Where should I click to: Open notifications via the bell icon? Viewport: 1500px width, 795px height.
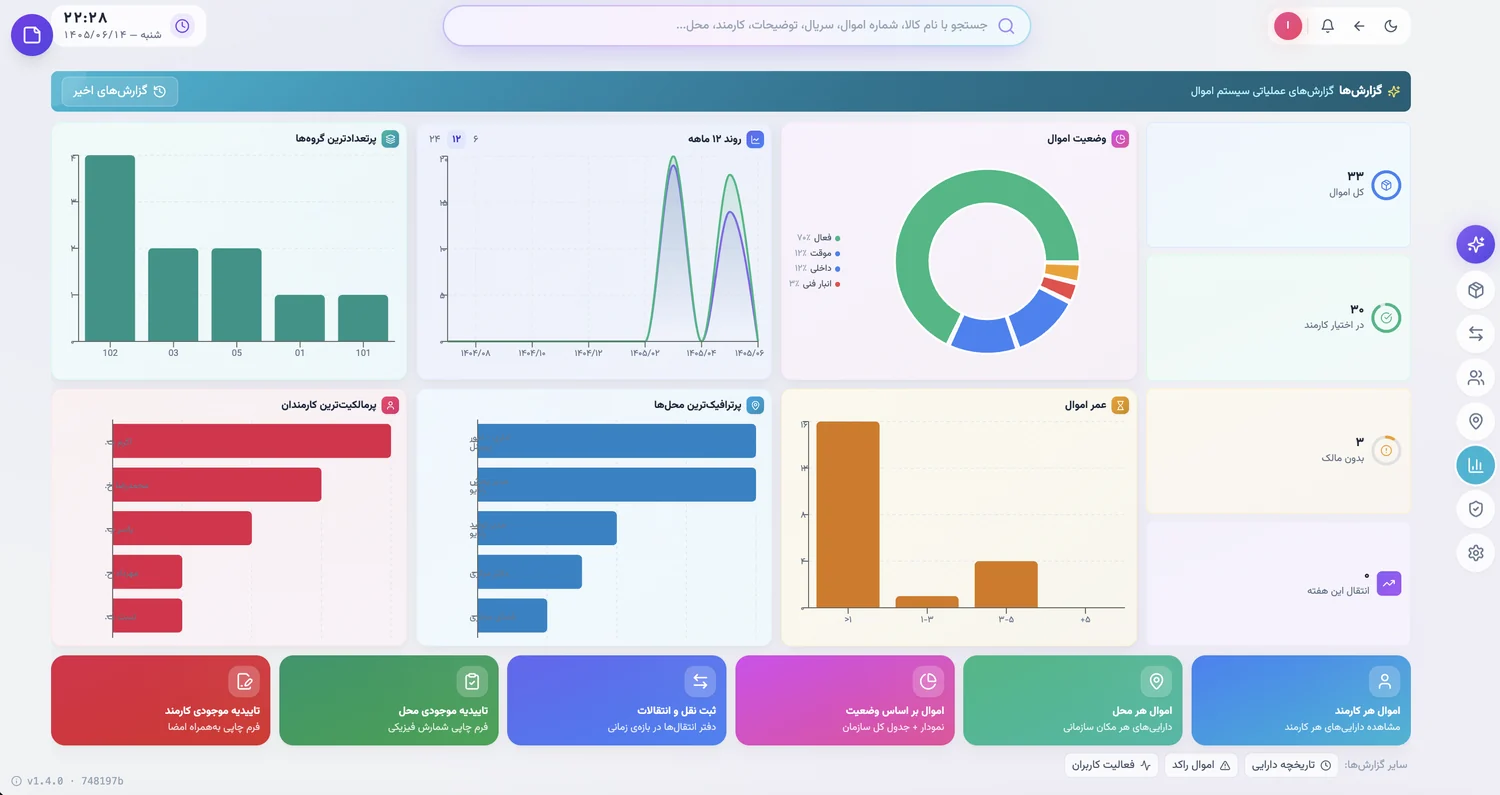pos(1328,26)
